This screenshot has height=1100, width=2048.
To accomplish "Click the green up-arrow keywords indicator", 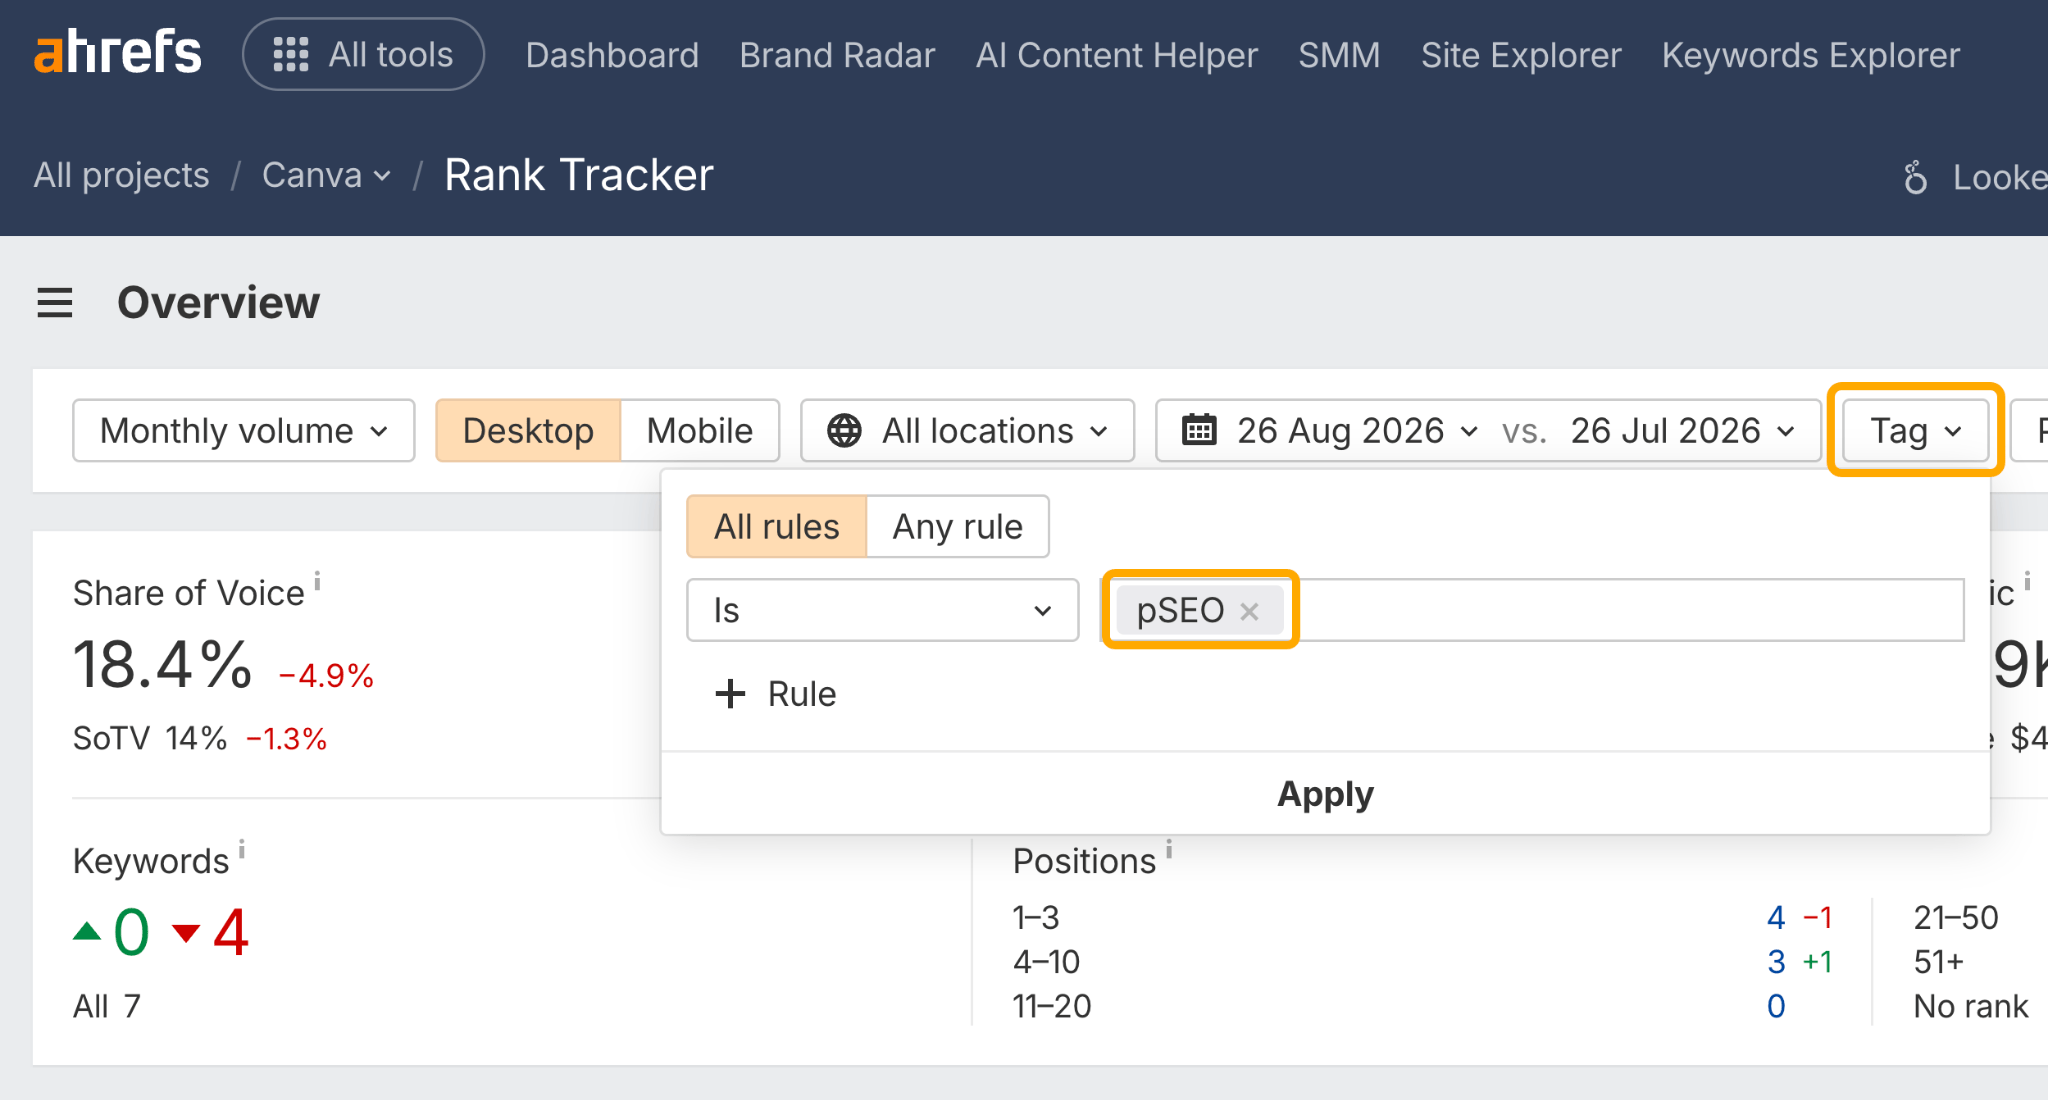I will click(x=88, y=931).
